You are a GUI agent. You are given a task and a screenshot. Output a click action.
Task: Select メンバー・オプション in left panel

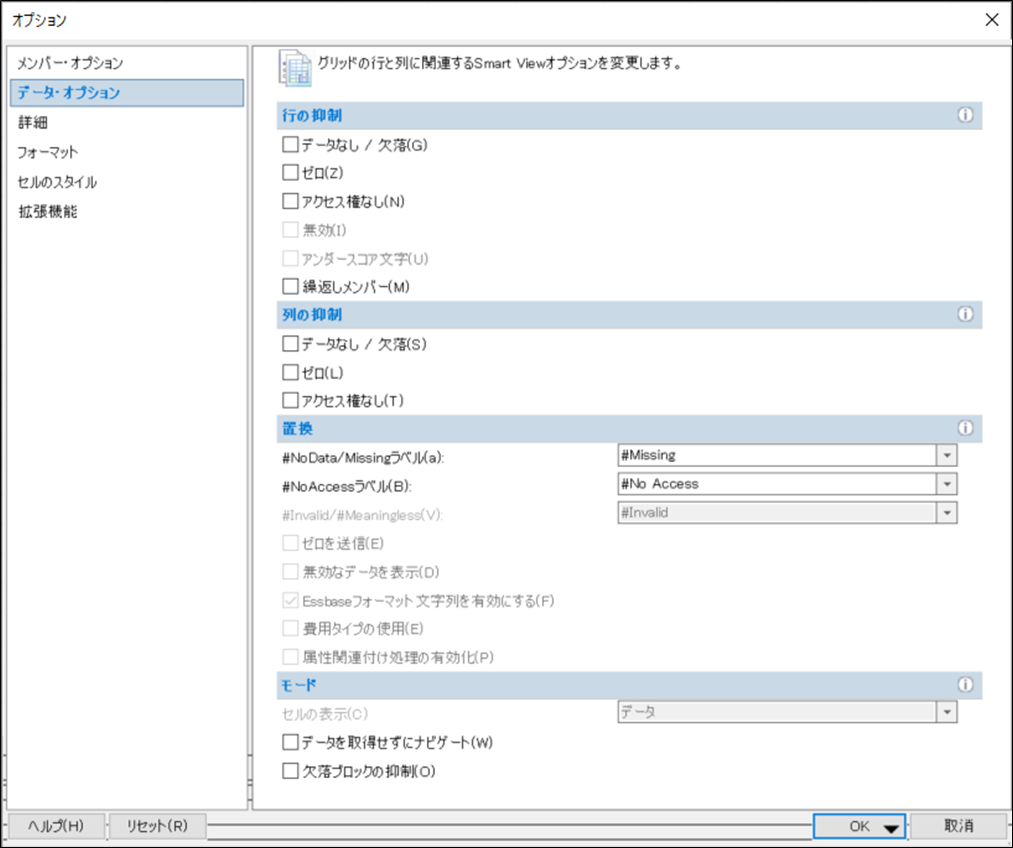pyautogui.click(x=70, y=63)
